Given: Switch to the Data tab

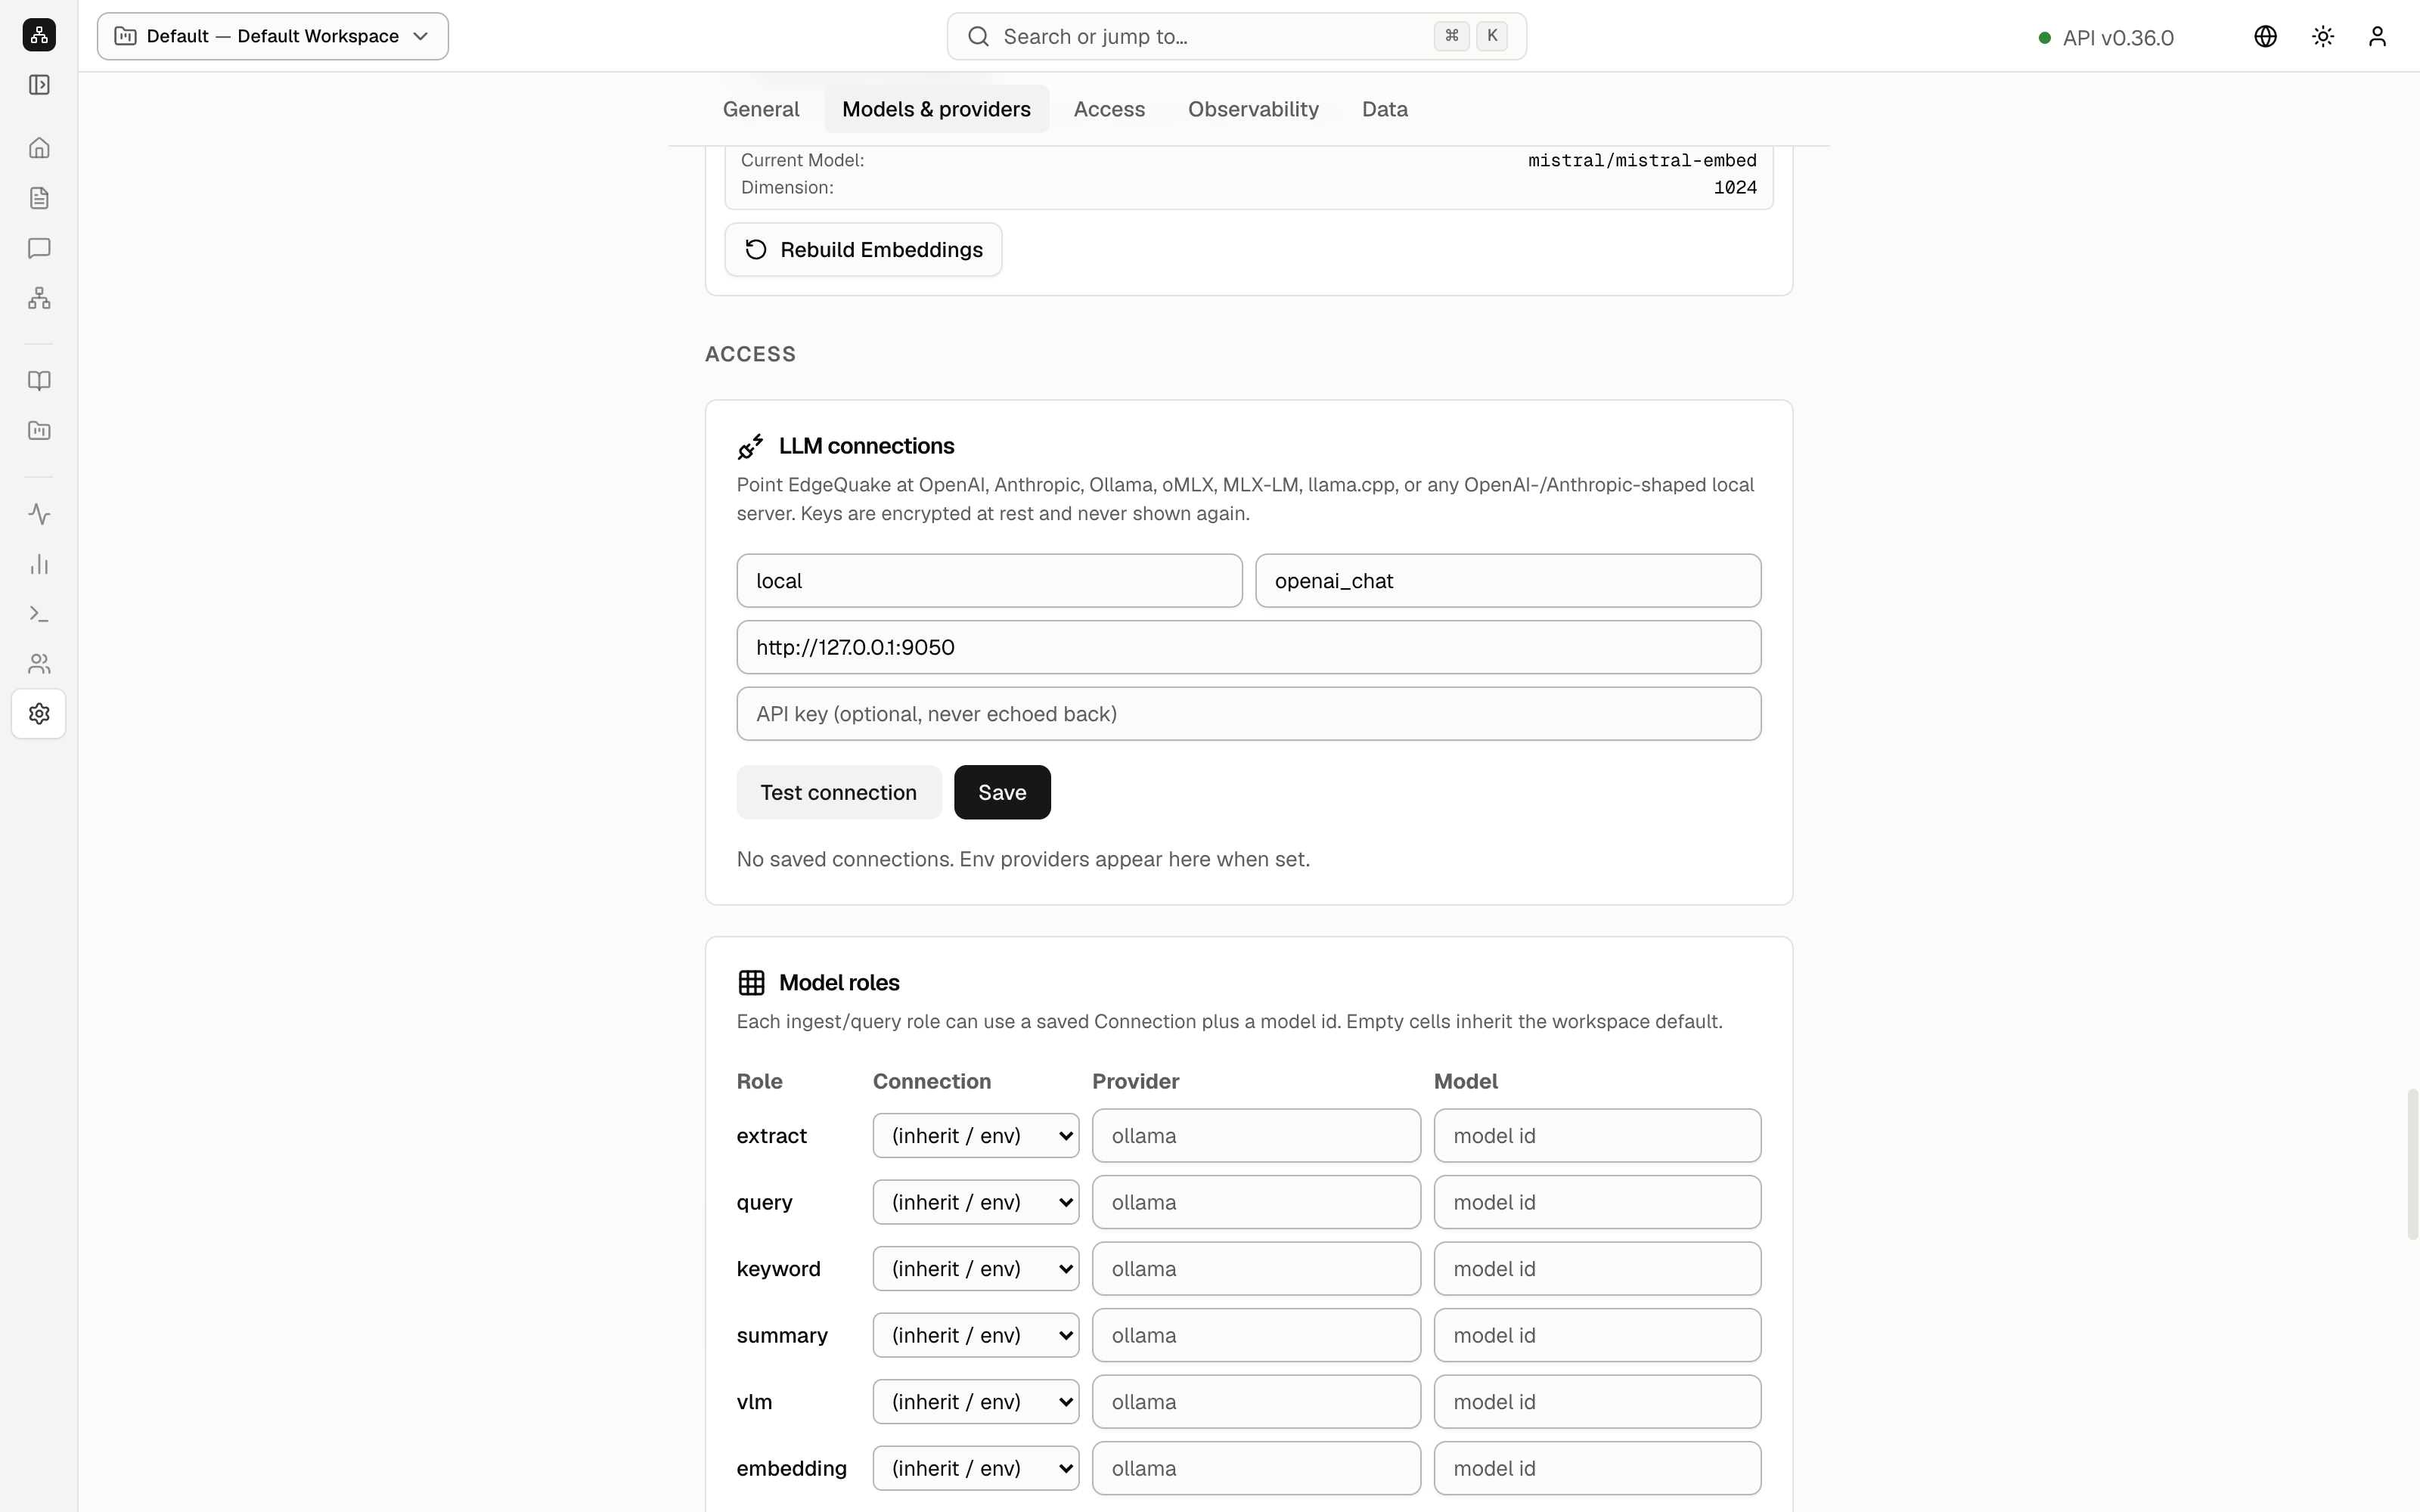Looking at the screenshot, I should tap(1384, 109).
